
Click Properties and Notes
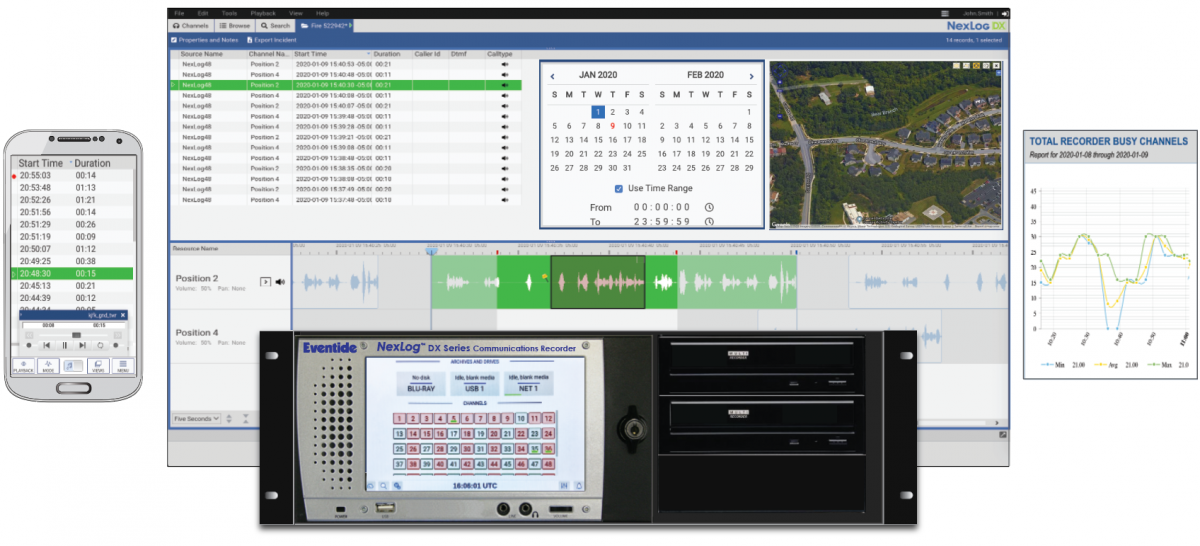(x=205, y=40)
